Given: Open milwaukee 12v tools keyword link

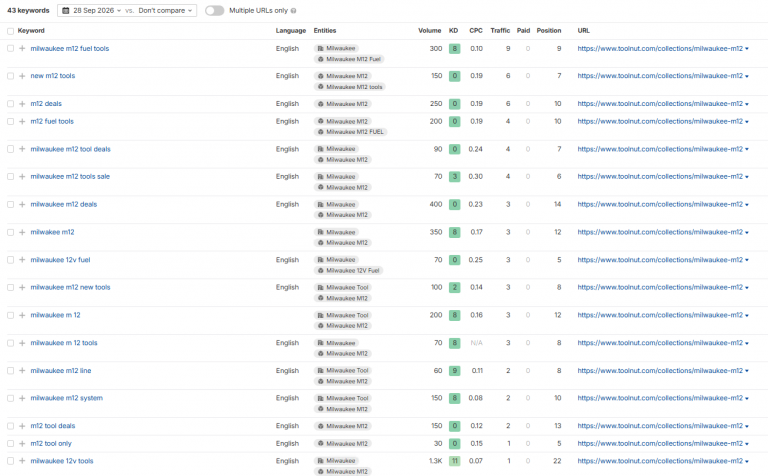Looking at the screenshot, I should tap(62, 461).
